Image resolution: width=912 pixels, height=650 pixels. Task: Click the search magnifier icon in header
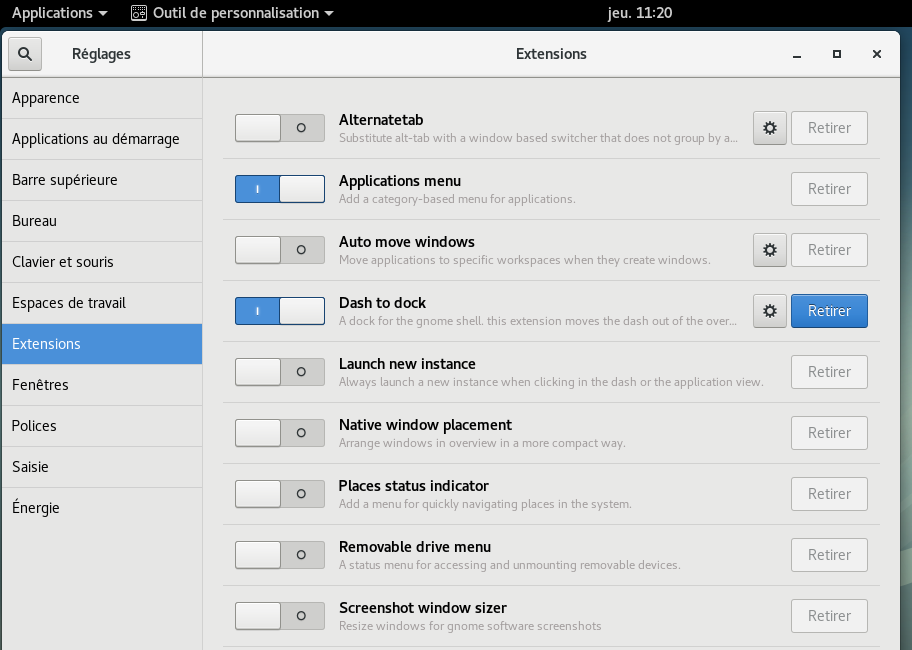coord(25,54)
